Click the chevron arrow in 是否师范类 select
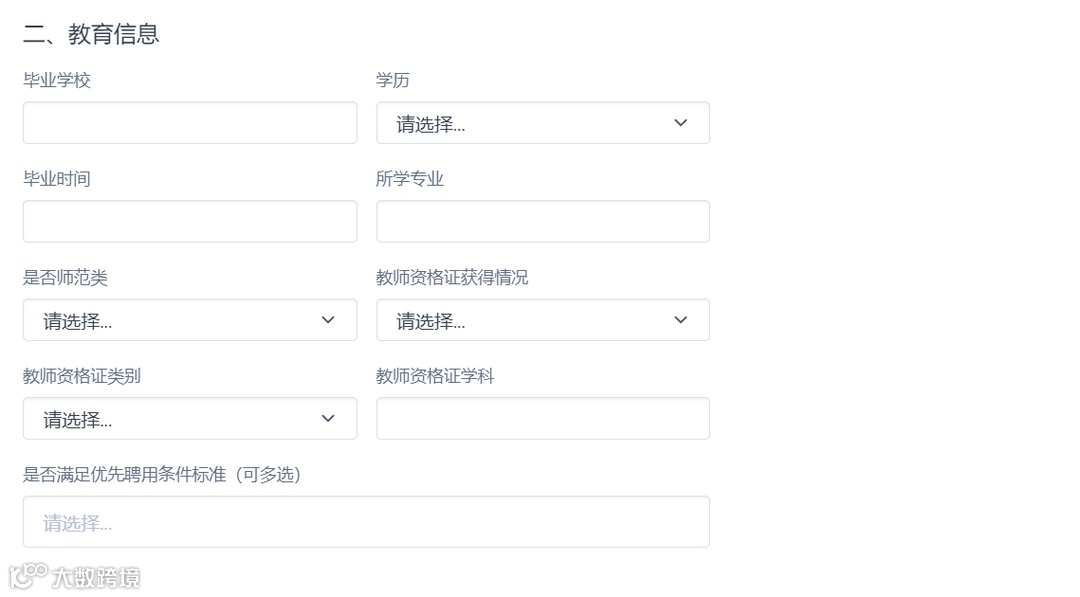Screen dimensions: 1080x597 tap(328, 320)
